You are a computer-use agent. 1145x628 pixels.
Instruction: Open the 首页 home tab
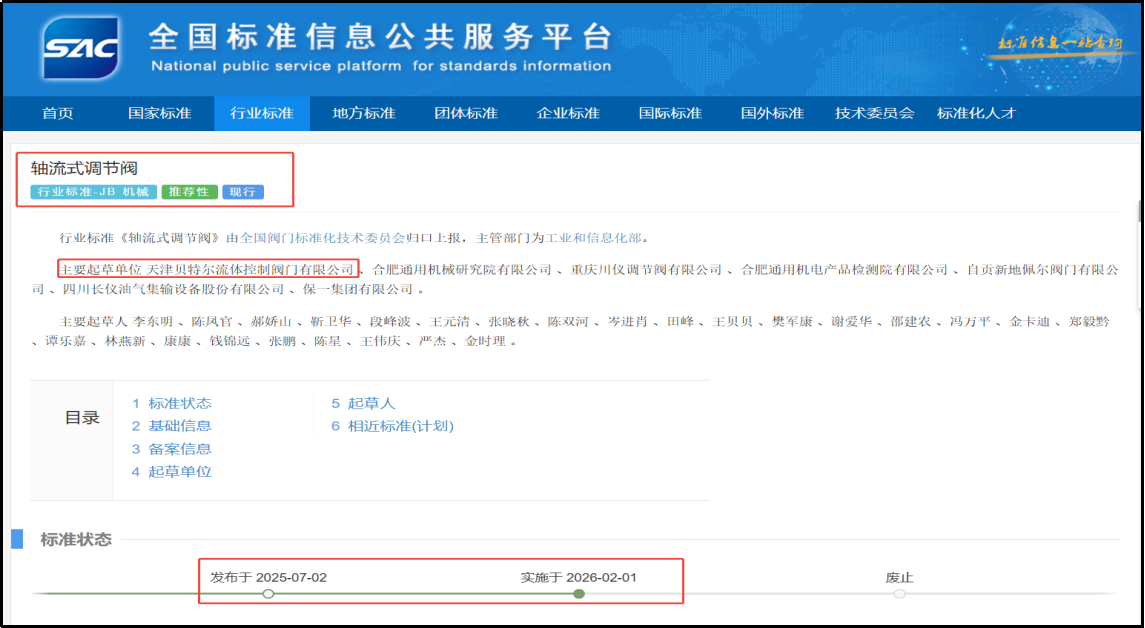click(57, 113)
